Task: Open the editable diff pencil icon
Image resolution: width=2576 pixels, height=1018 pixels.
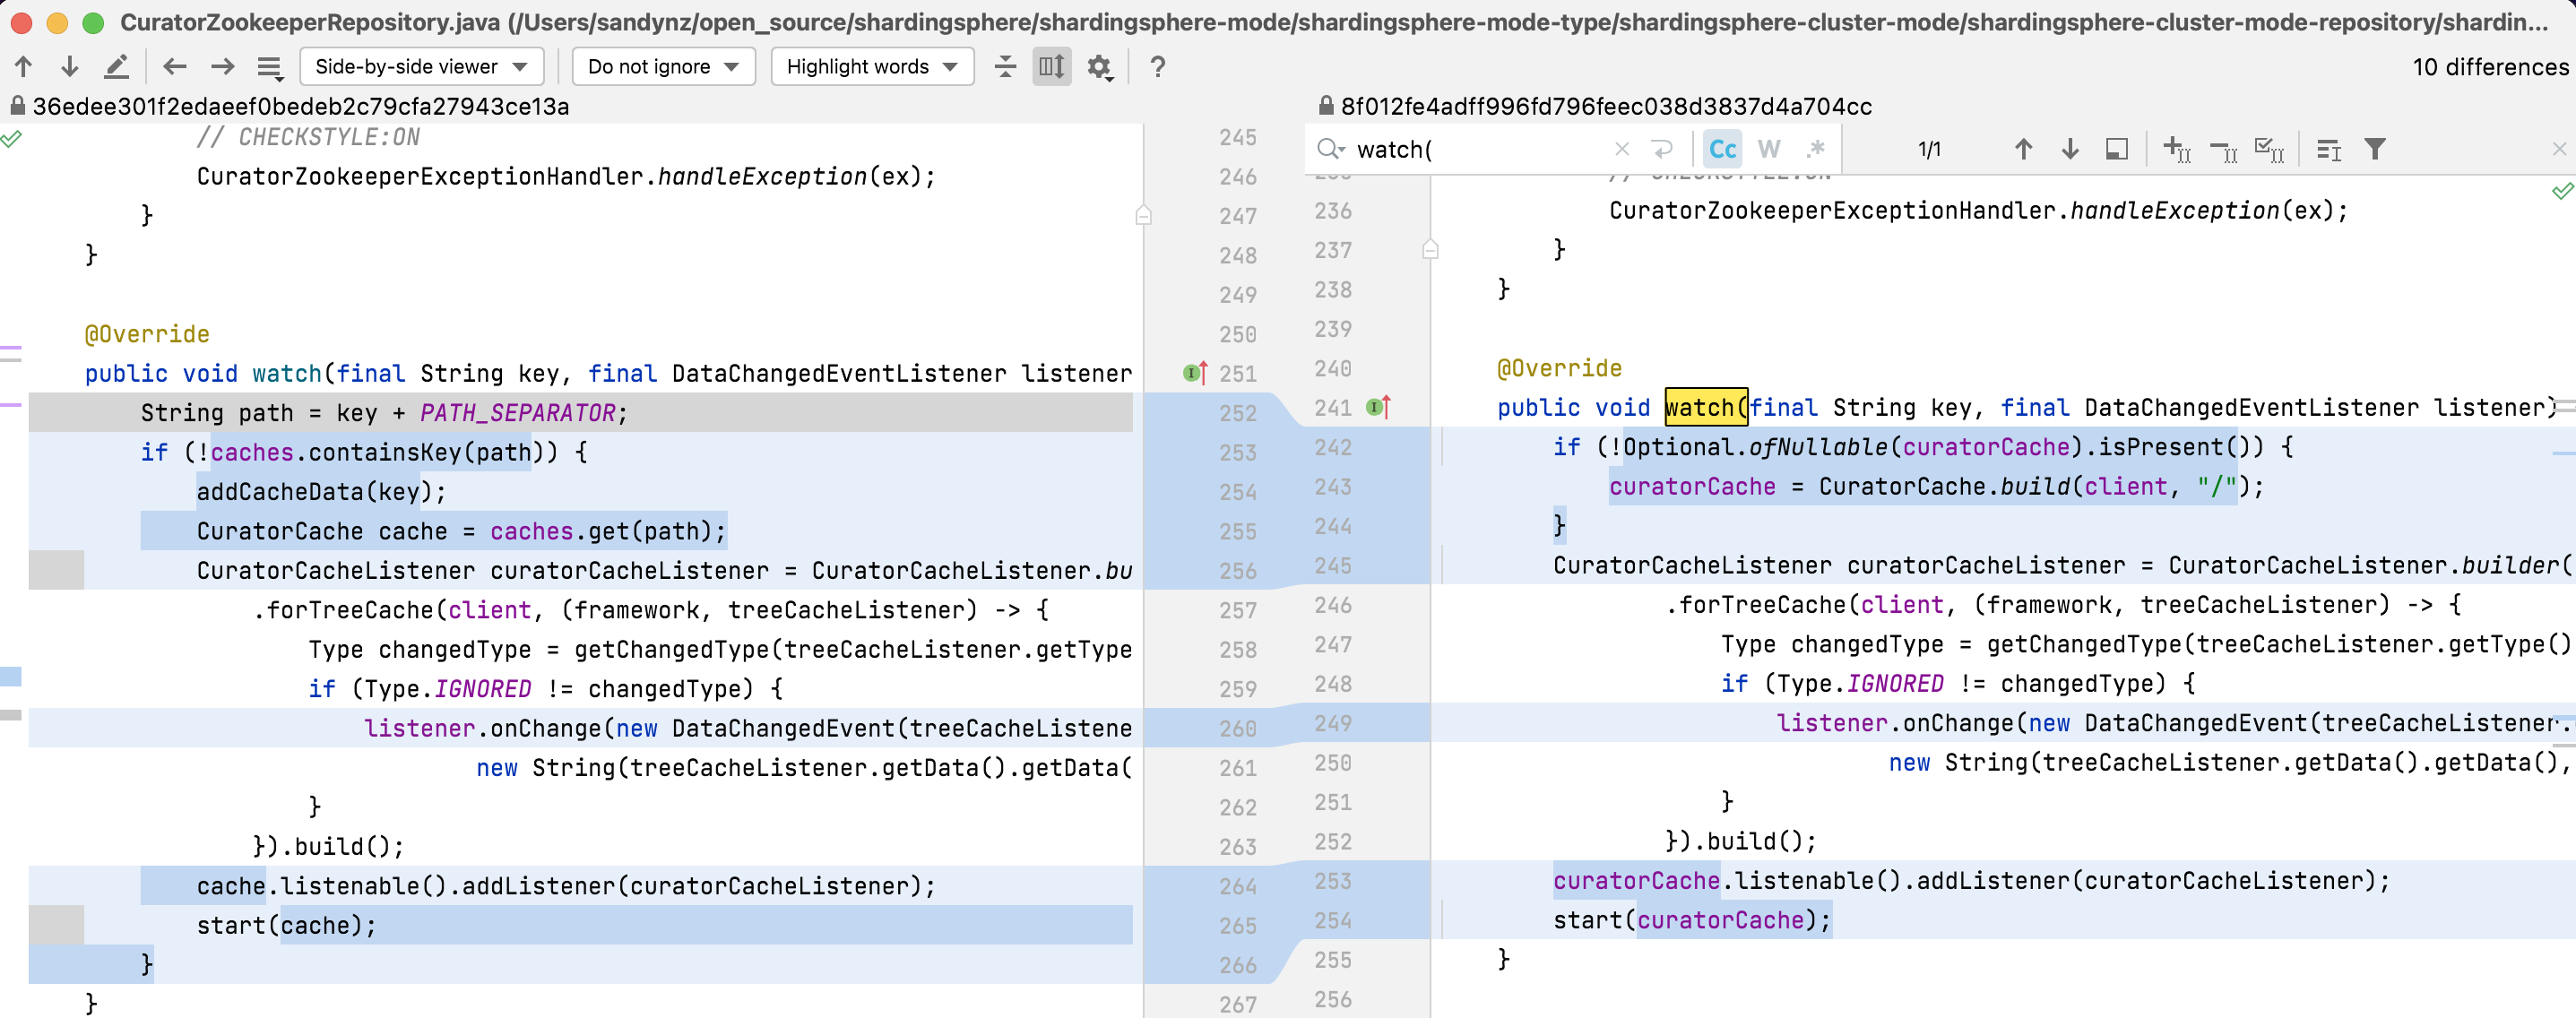Action: click(x=117, y=67)
